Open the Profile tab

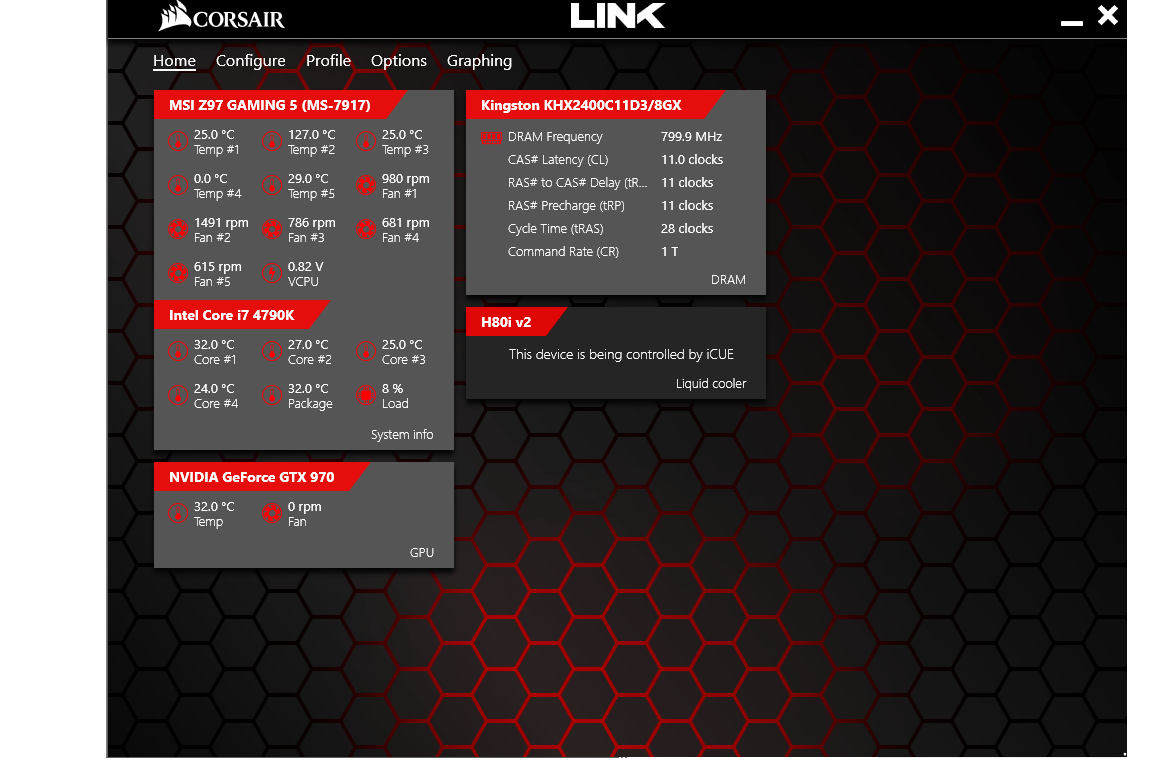pos(328,61)
